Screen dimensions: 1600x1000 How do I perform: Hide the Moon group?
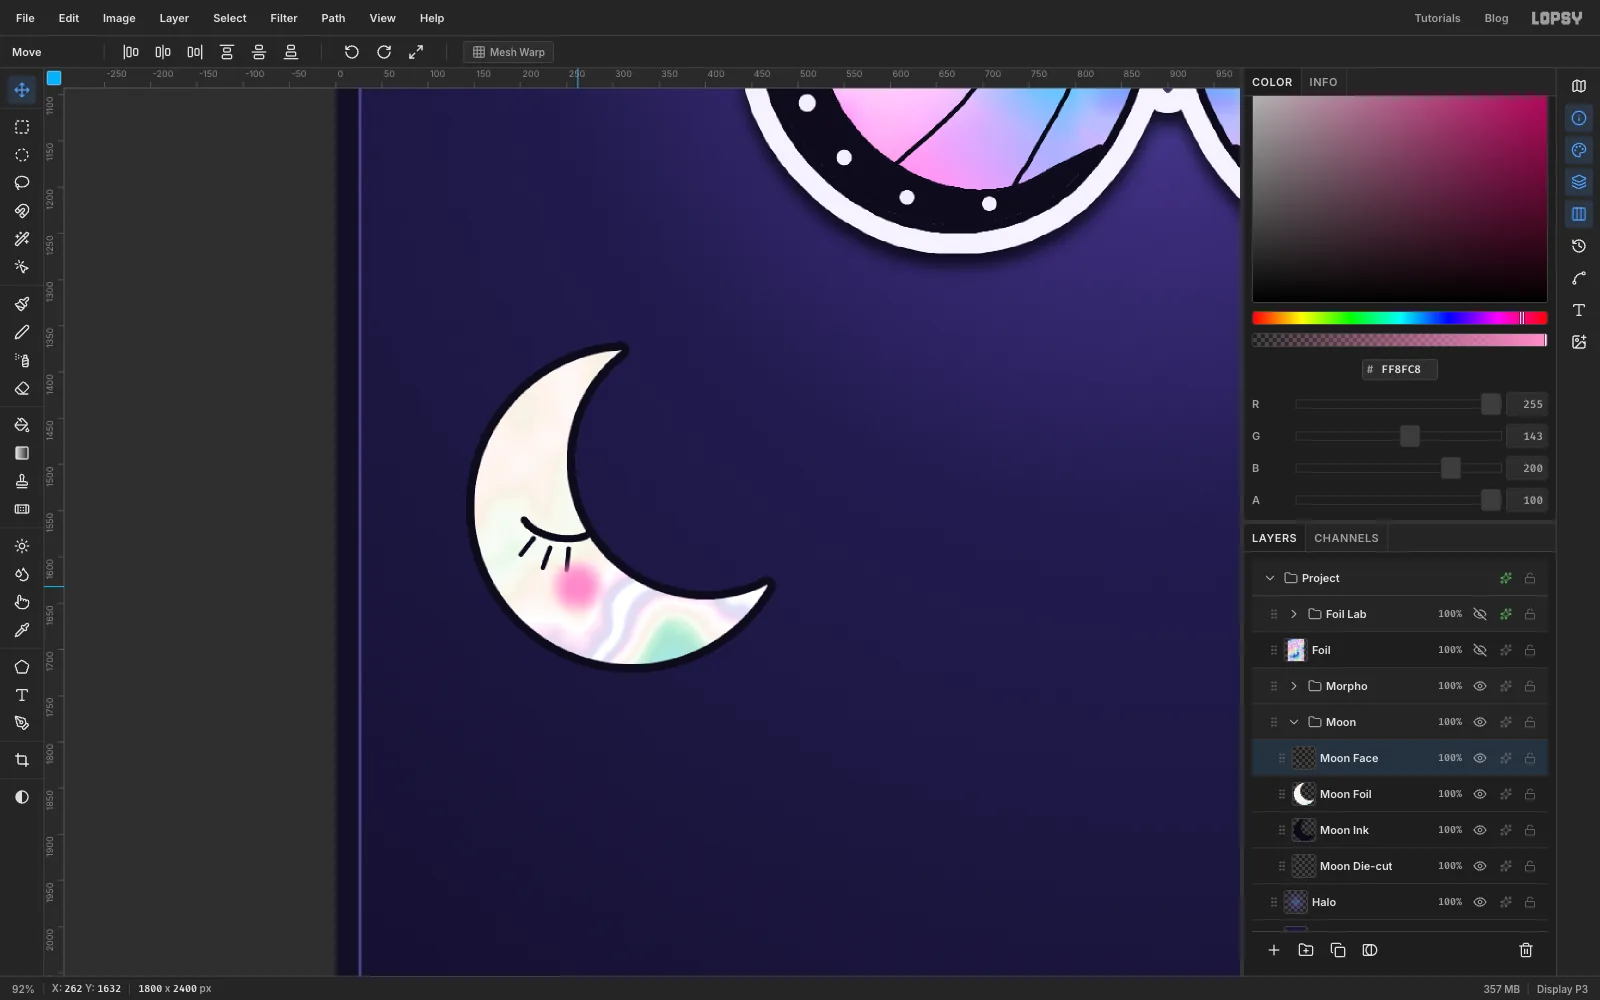(1480, 722)
